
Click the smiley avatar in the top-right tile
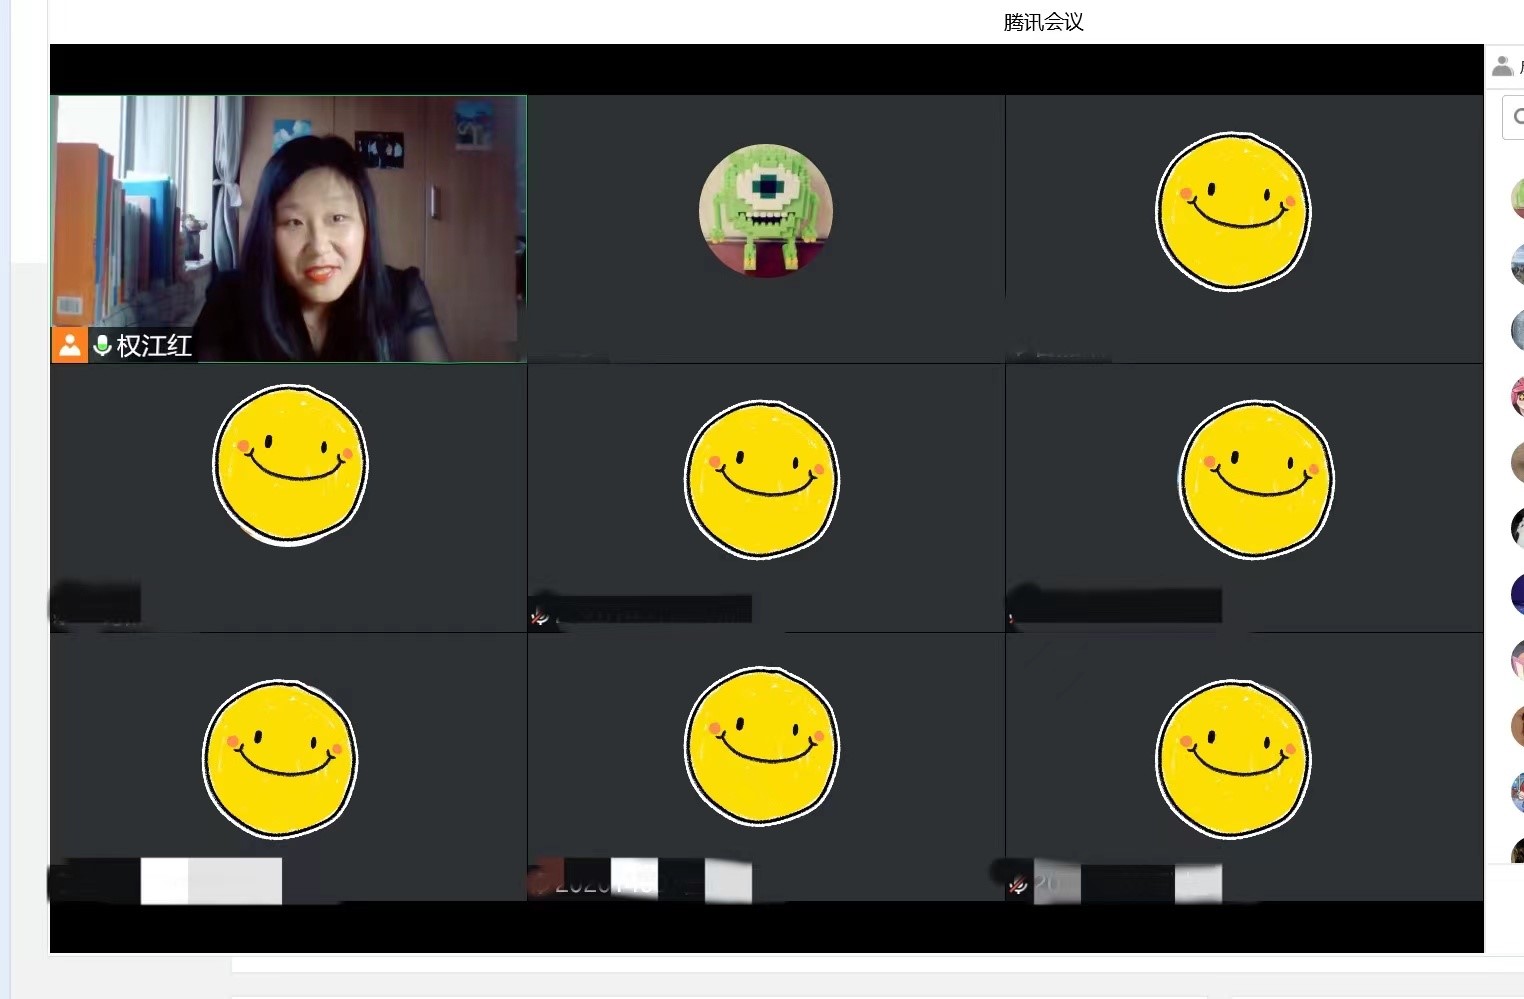(1232, 212)
